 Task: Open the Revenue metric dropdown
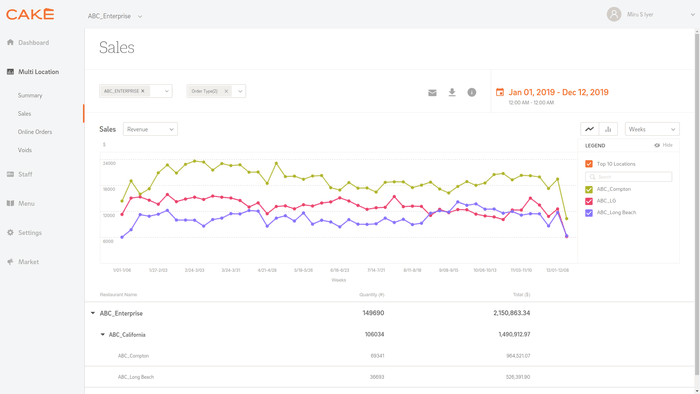150,129
